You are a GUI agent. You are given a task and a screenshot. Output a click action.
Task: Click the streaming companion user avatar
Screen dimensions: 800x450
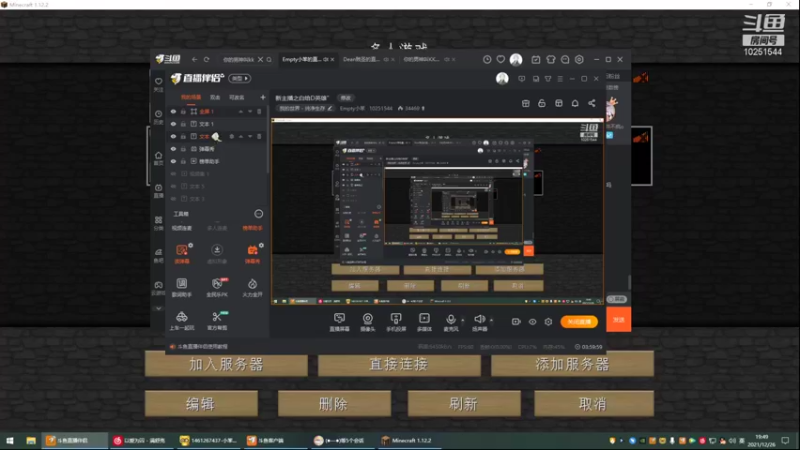point(502,79)
